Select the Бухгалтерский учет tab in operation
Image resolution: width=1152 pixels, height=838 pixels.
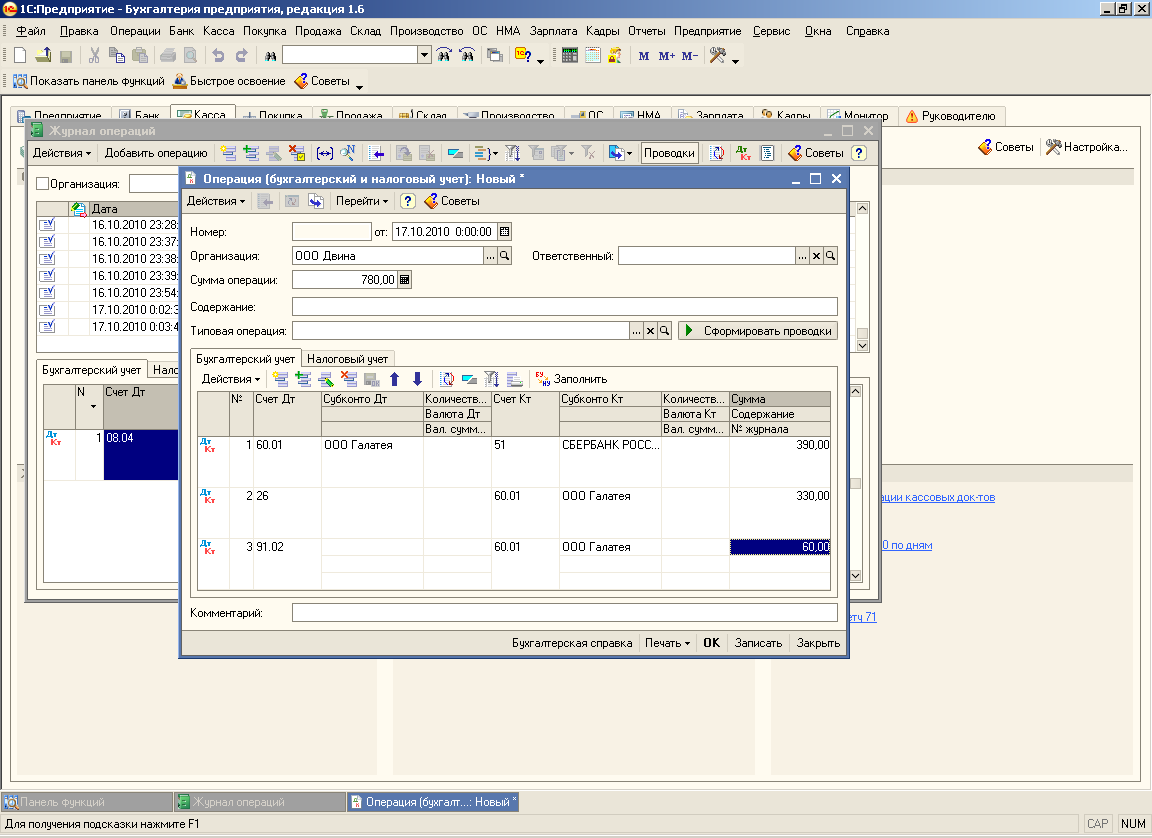coord(245,359)
